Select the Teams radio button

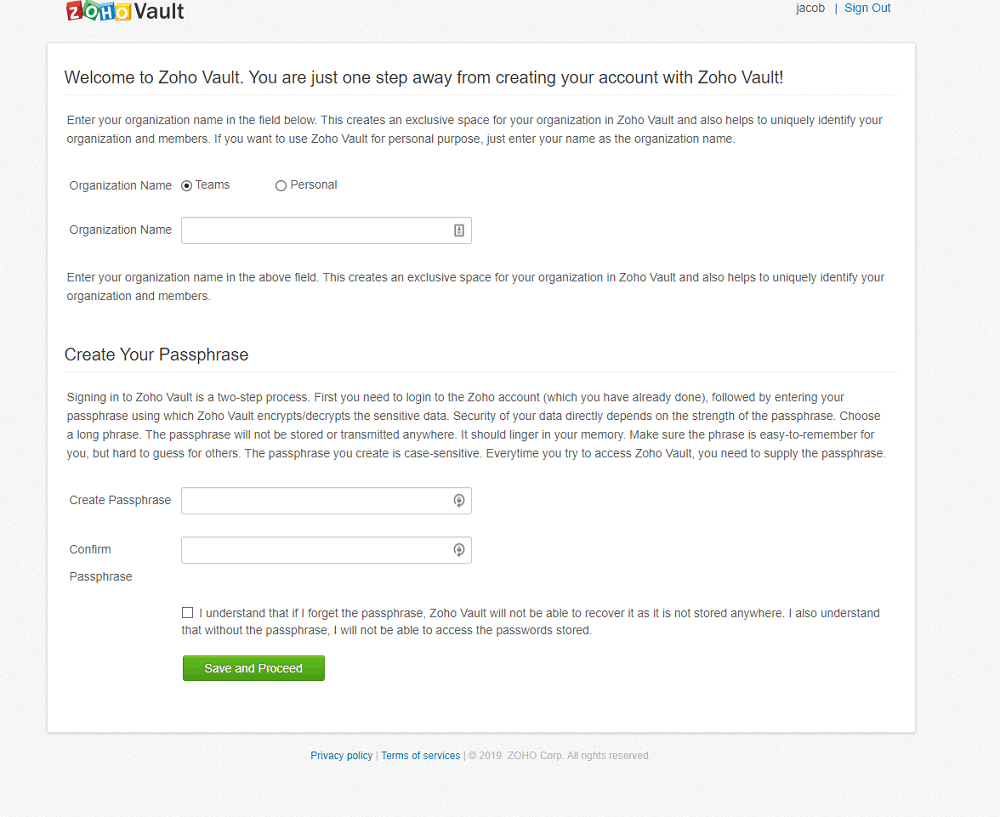[186, 186]
